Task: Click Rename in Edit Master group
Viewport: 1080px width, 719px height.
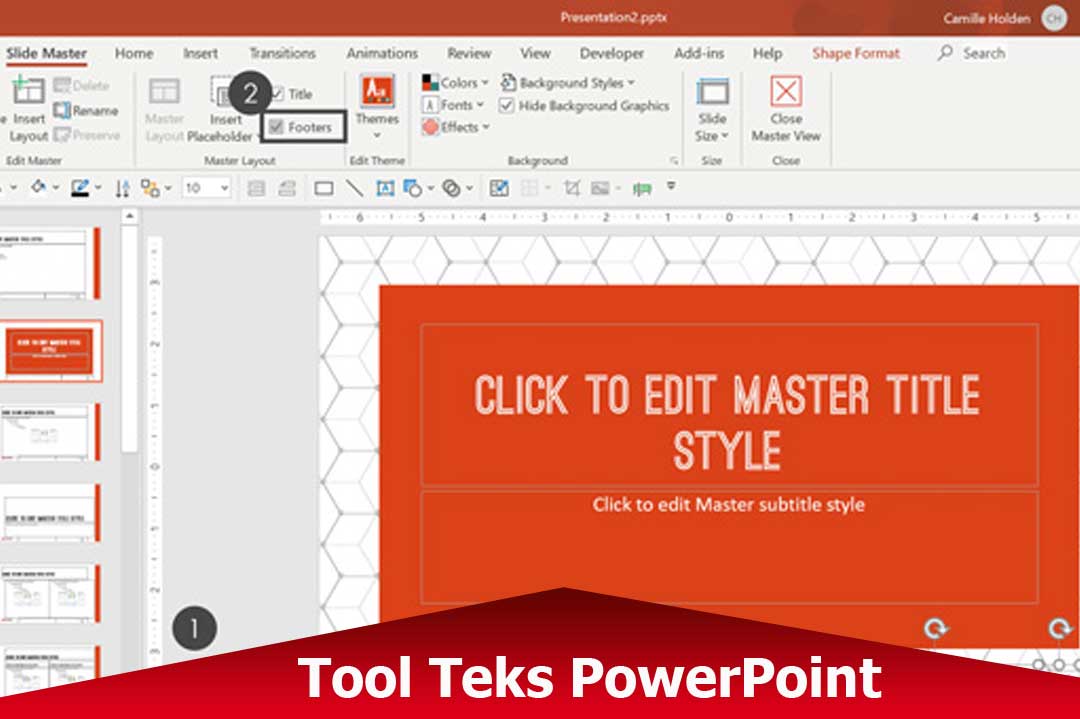Action: (85, 110)
